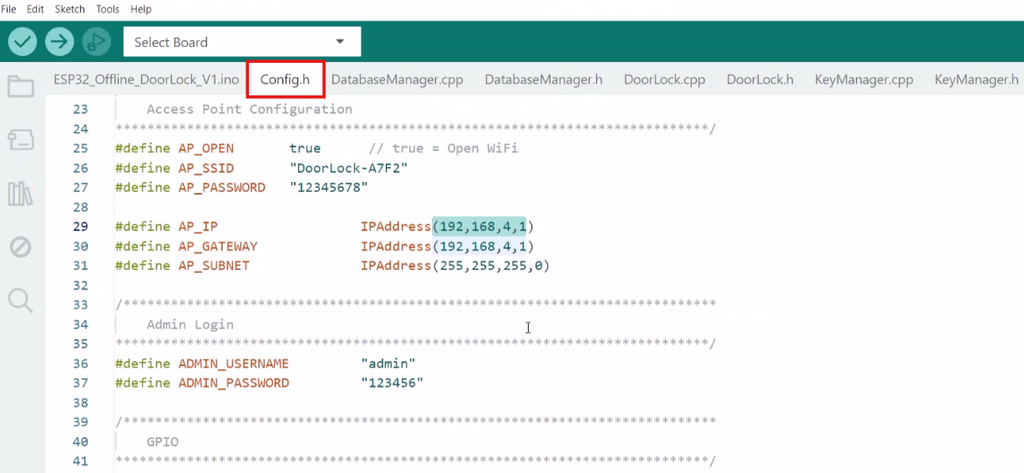Click the "GPIO" comment heading
The image size is (1024, 473).
click(x=162, y=442)
